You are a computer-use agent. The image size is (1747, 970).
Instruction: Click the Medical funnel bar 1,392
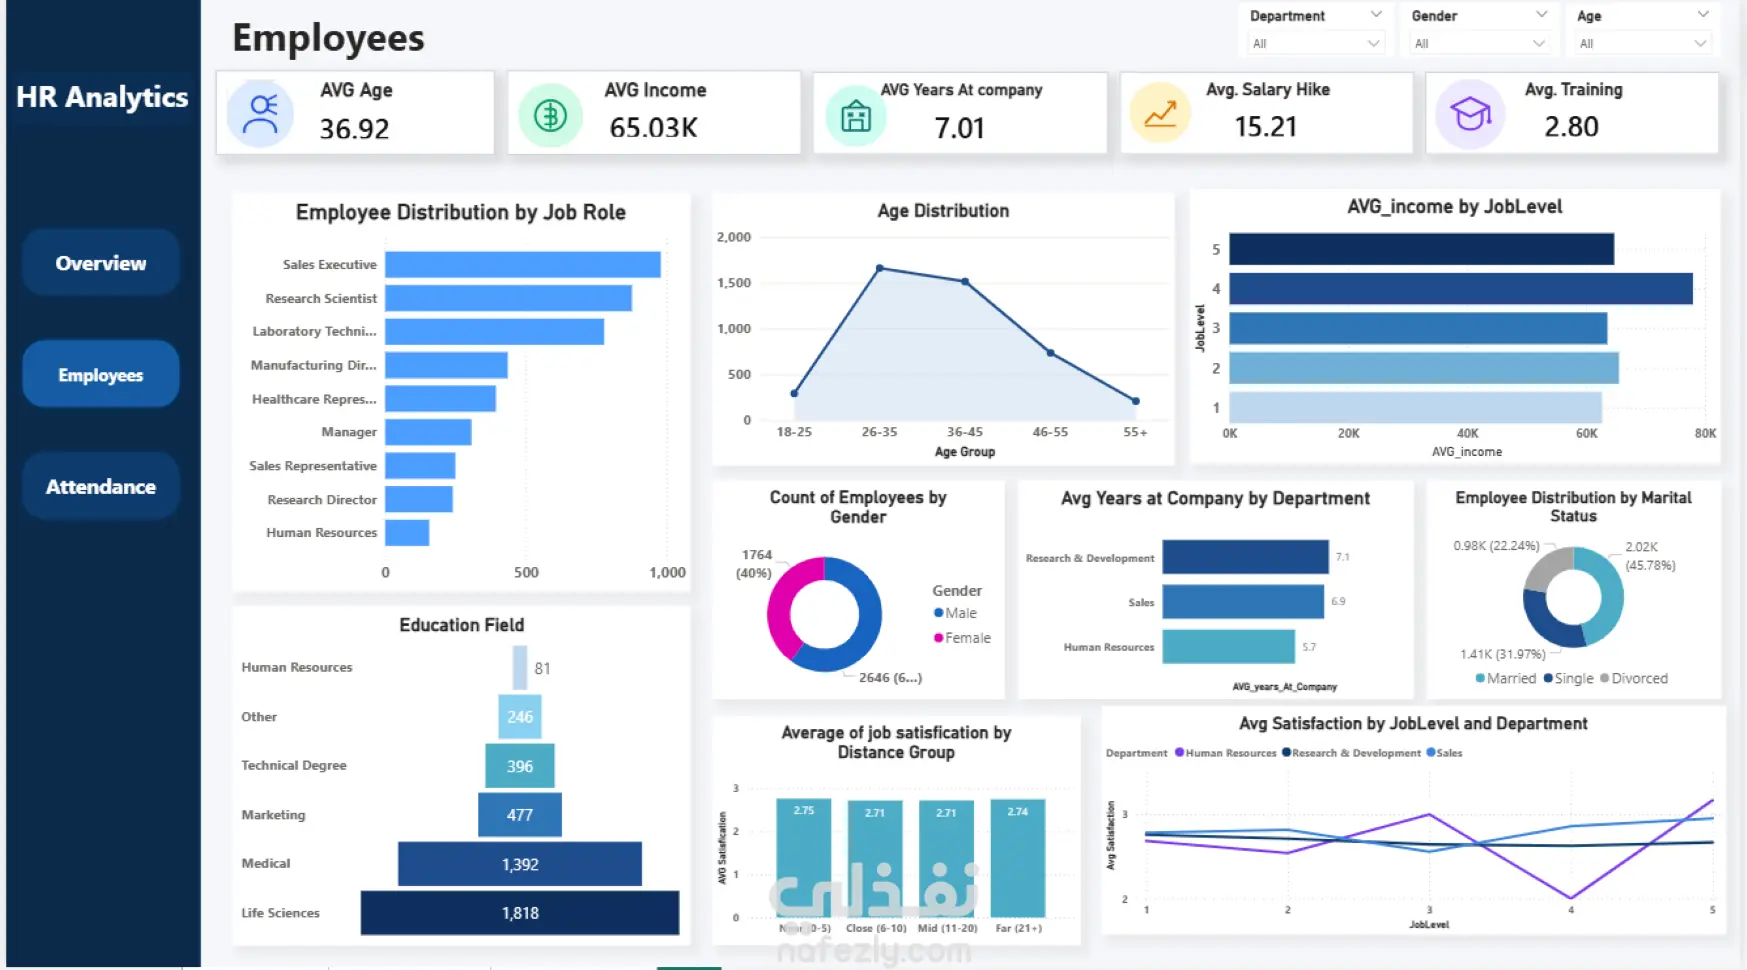tap(520, 864)
